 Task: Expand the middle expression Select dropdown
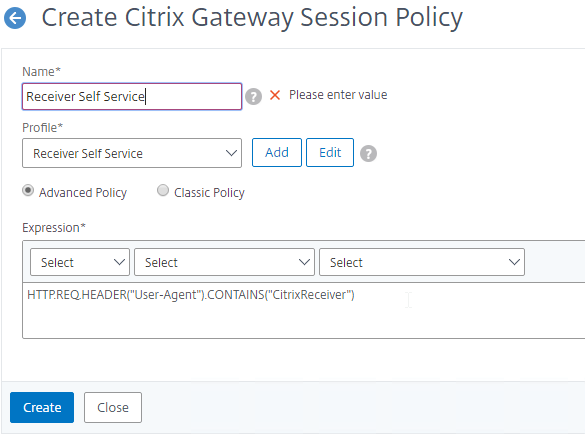click(224, 262)
